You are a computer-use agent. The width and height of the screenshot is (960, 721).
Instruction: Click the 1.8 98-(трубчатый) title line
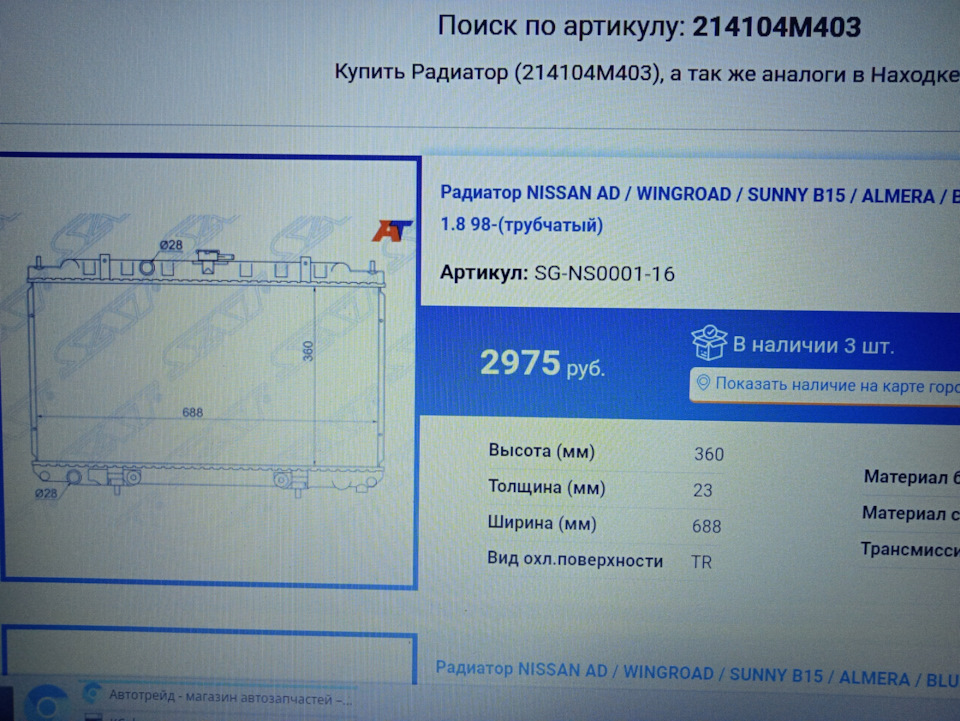(522, 225)
